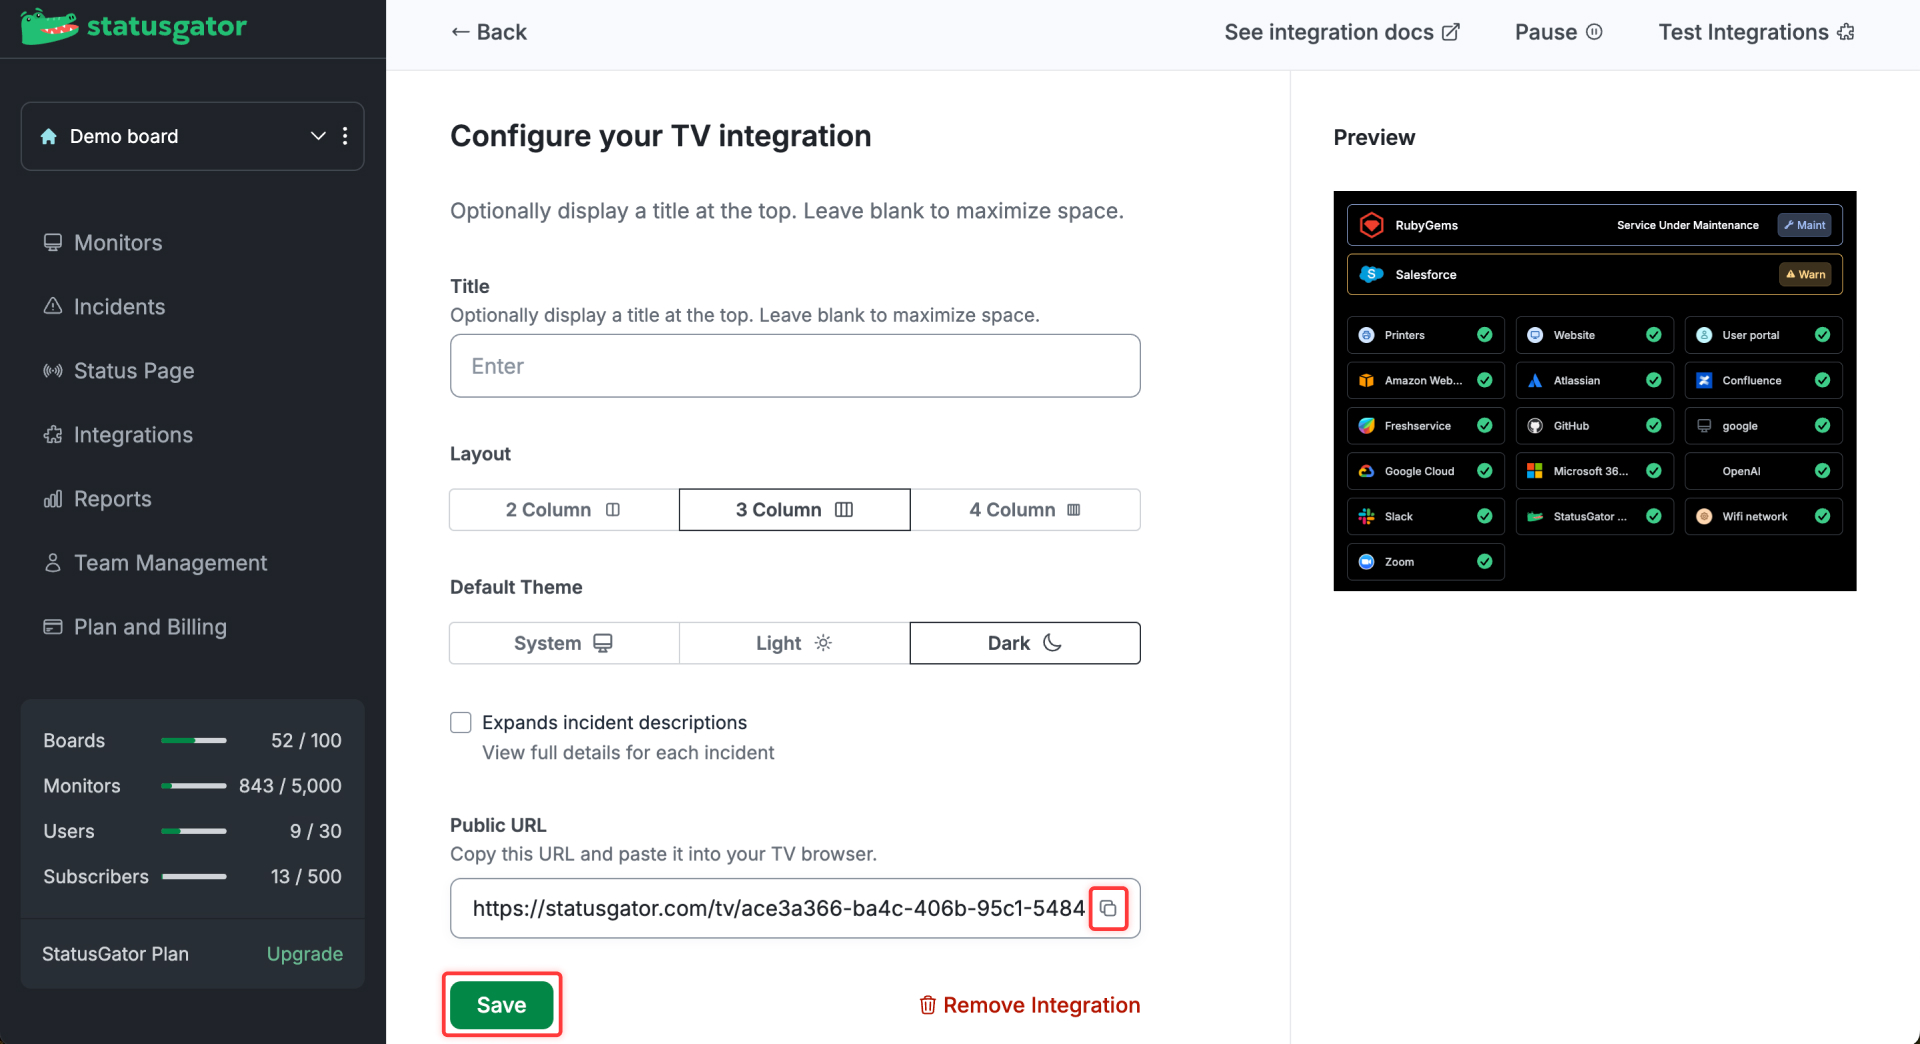Click the Upgrade plan link

coord(305,954)
